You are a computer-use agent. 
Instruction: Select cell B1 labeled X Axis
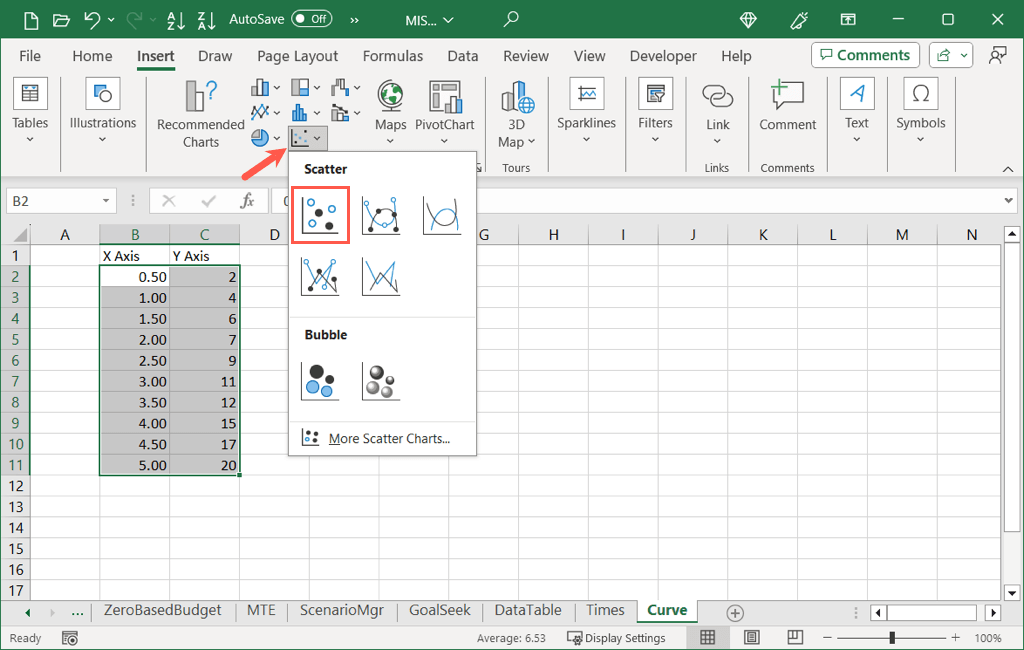point(134,256)
